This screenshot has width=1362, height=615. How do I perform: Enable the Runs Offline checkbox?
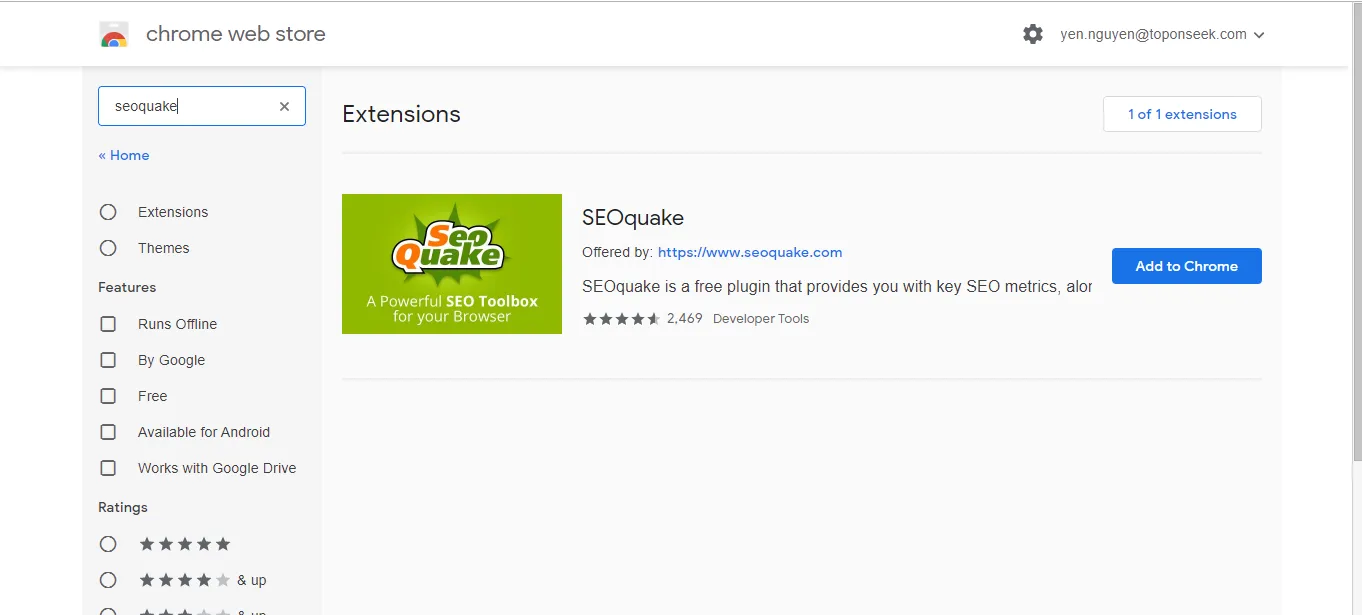point(108,324)
